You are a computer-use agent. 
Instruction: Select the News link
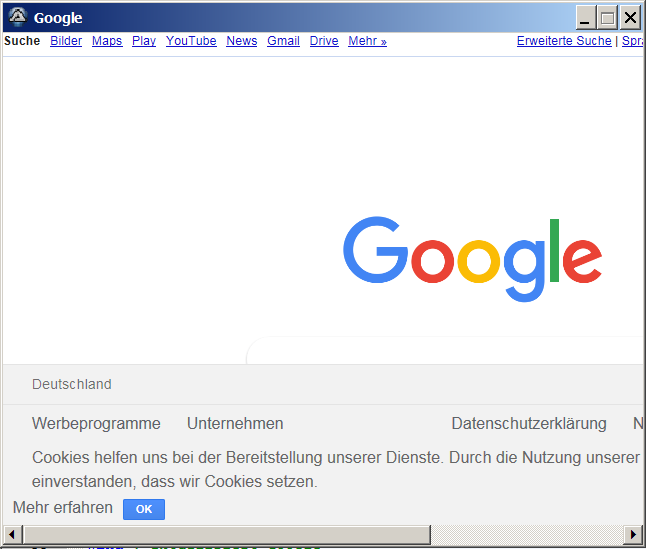(241, 41)
